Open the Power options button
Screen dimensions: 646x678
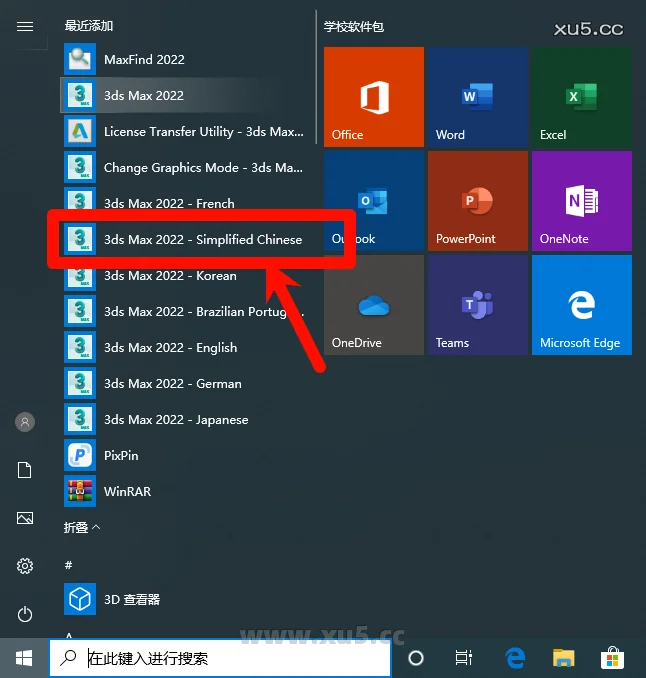pos(25,614)
